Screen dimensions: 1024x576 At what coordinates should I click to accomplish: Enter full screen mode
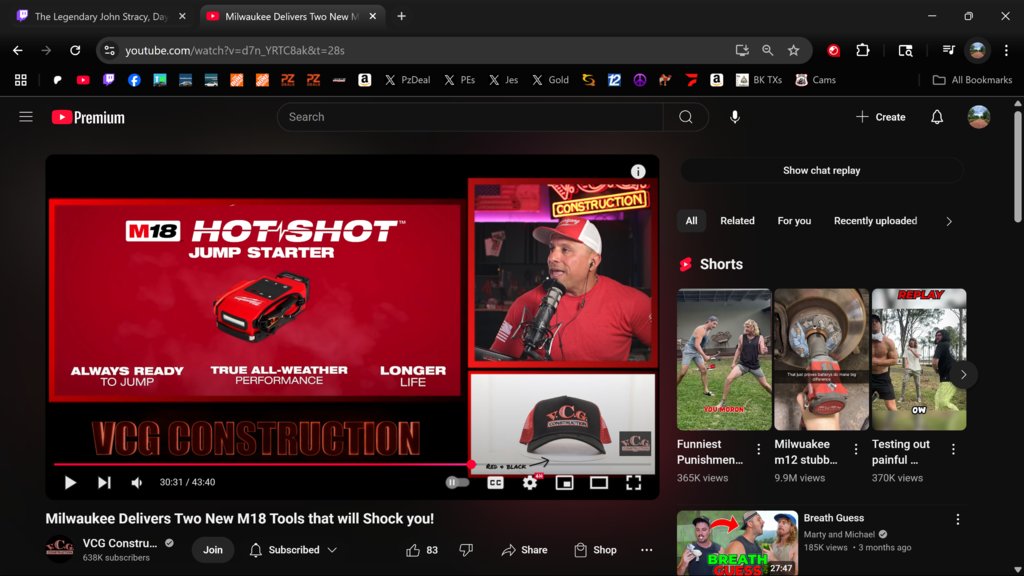pos(633,483)
